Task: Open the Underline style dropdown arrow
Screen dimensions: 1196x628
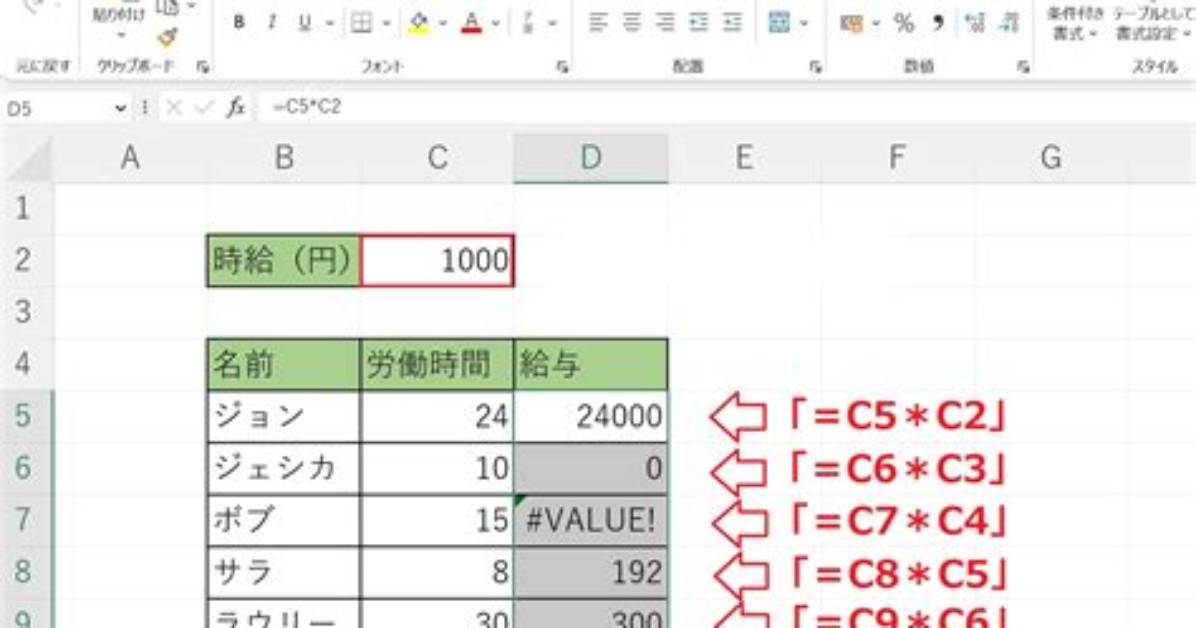Action: [330, 24]
